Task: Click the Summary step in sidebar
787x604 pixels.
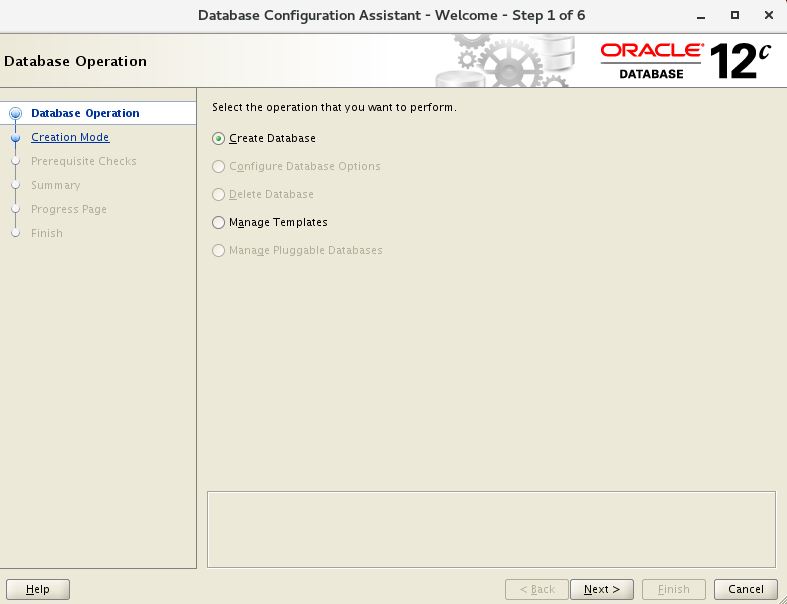Action: click(x=56, y=185)
